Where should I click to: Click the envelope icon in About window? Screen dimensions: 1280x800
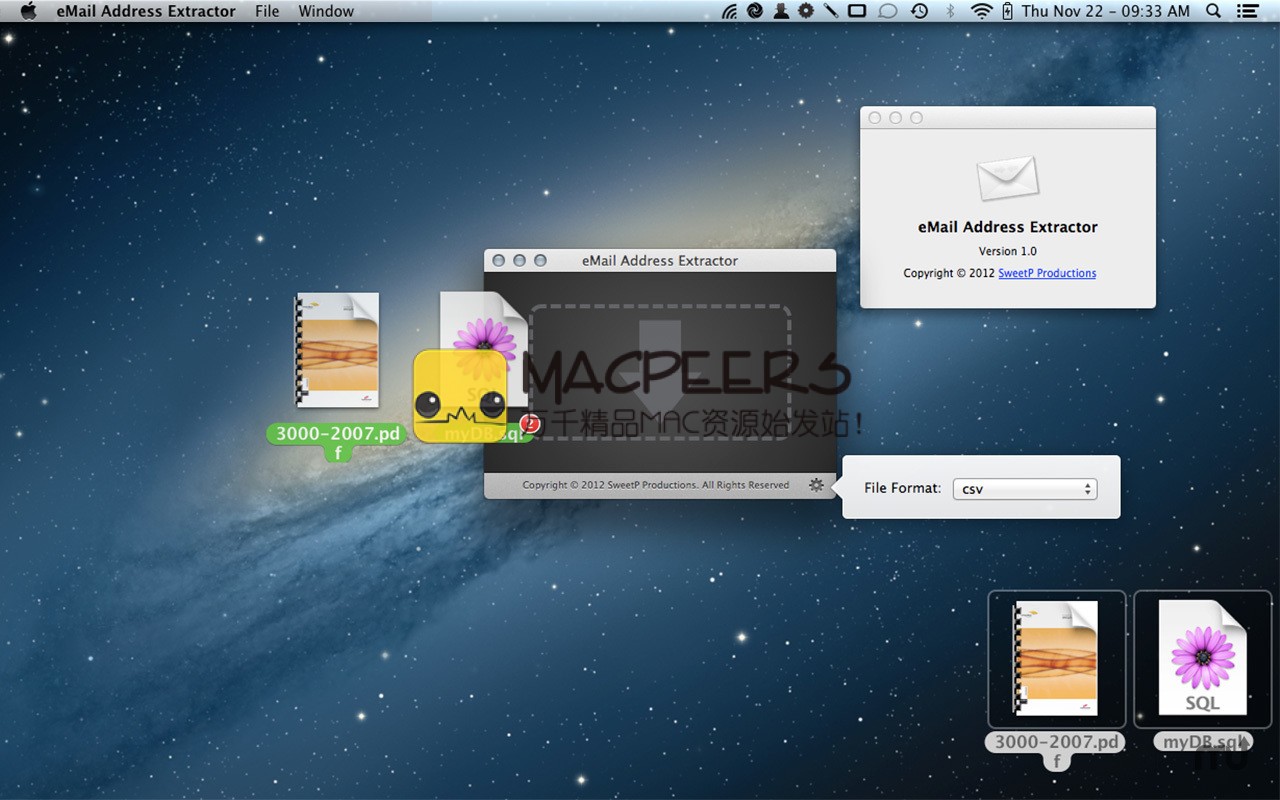[1007, 179]
